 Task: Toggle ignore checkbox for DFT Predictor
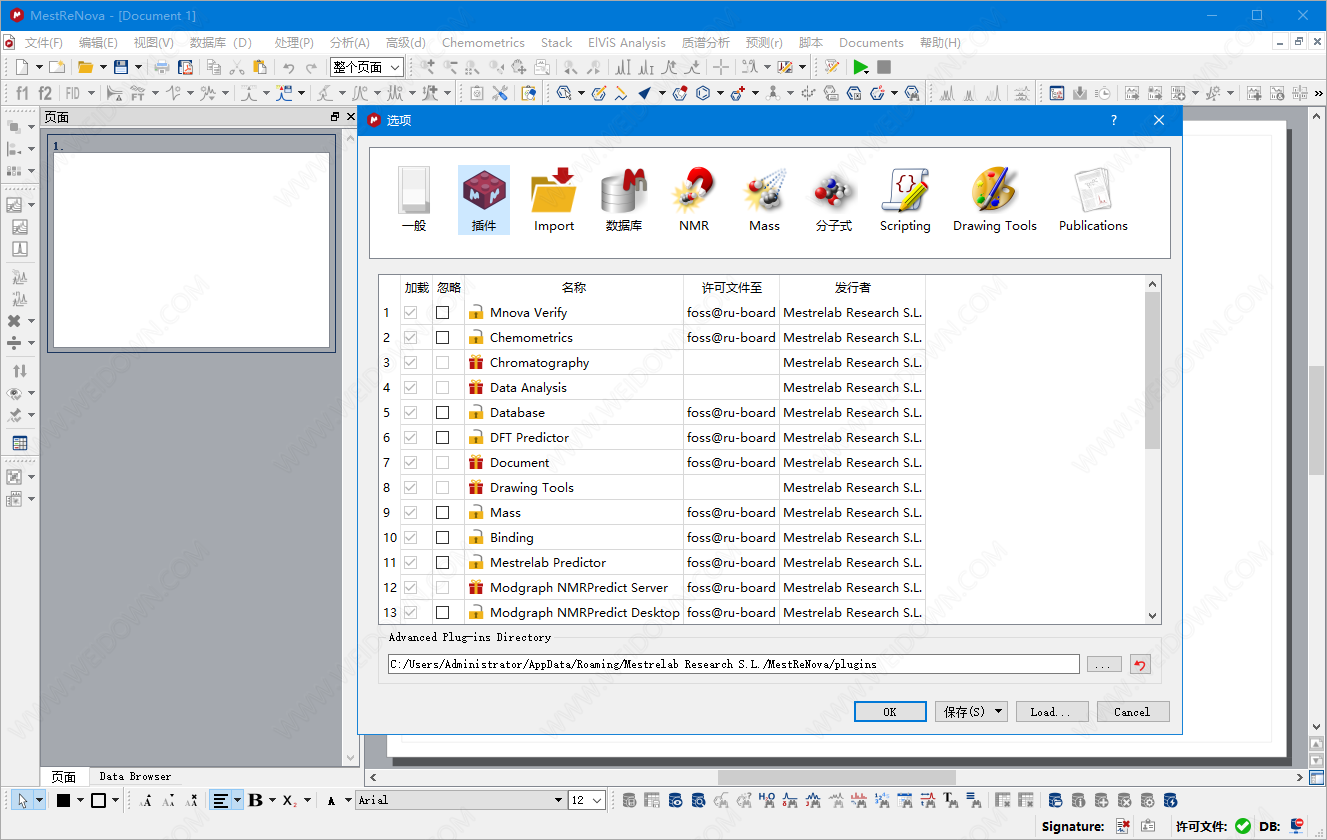pos(442,437)
